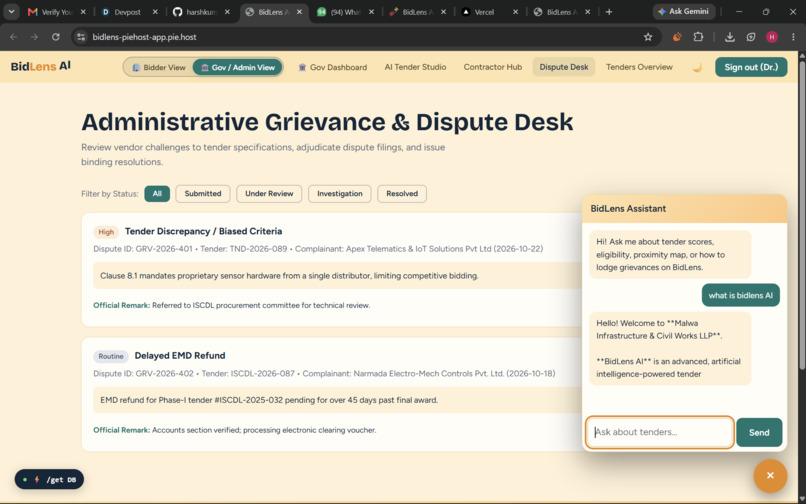Filter disputes by Investigation
This screenshot has height=504, width=806.
coord(340,194)
